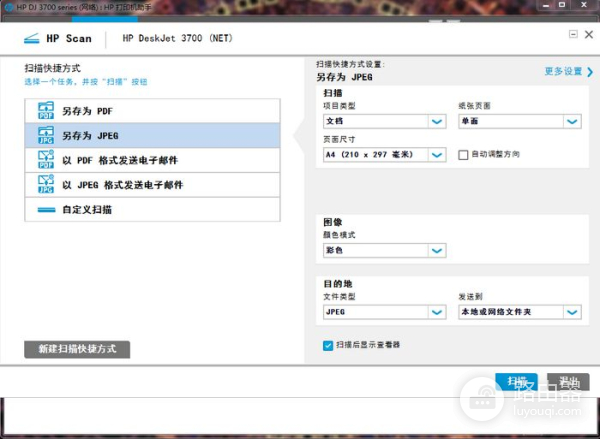600x439 pixels.
Task: Click the small HP icon in the outer window title bar
Action: (x=9, y=7)
